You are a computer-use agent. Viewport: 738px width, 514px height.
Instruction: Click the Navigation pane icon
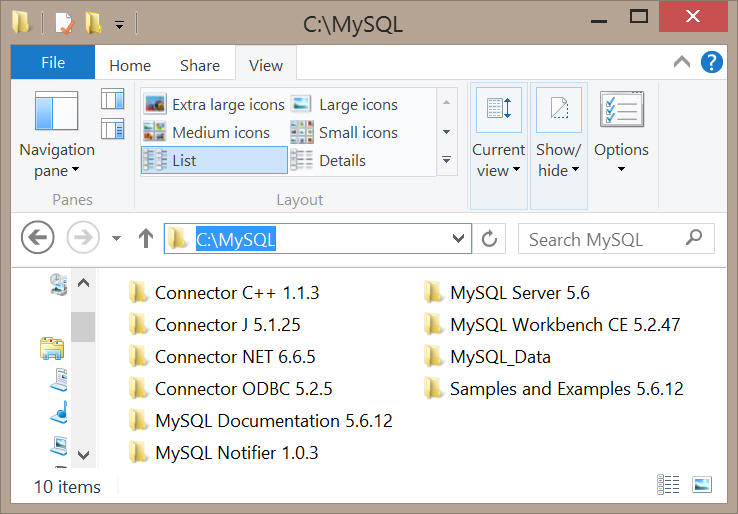pos(56,111)
